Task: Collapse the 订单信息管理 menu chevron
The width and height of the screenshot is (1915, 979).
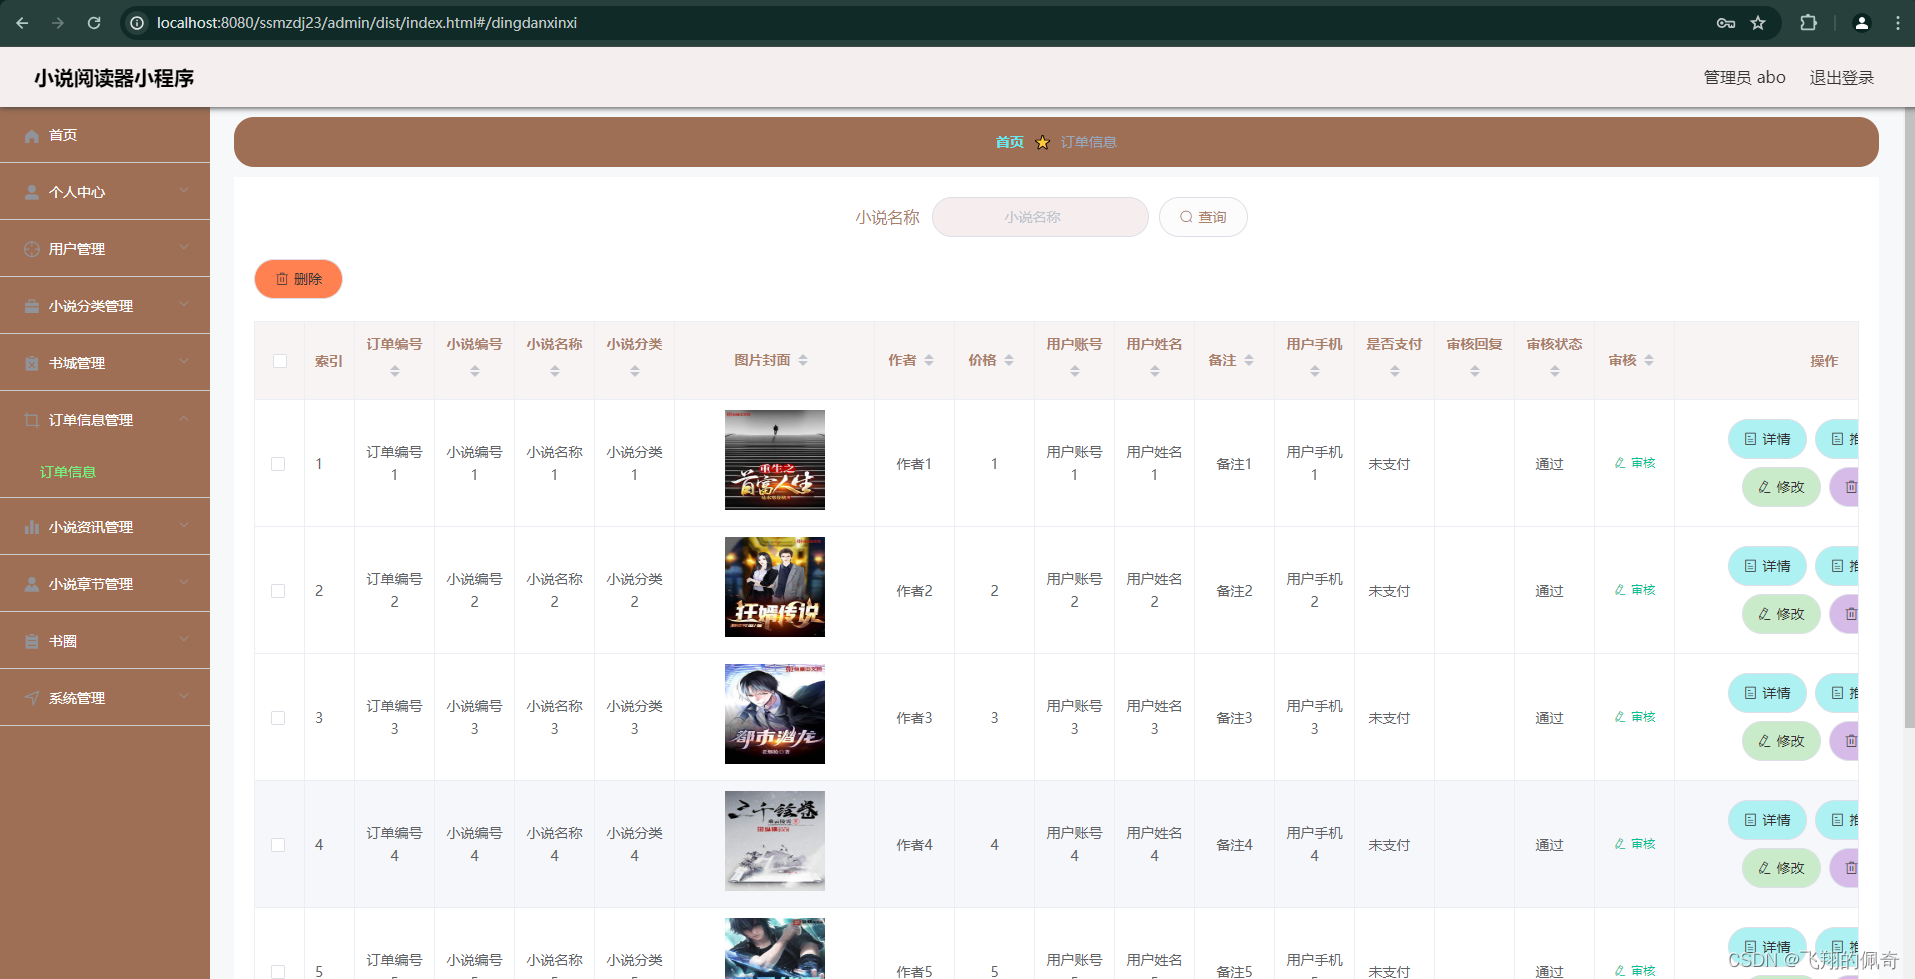Action: (184, 419)
